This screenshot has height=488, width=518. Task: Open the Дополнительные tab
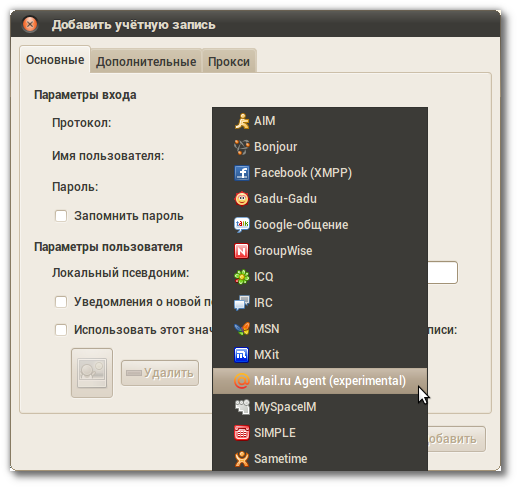(x=146, y=62)
